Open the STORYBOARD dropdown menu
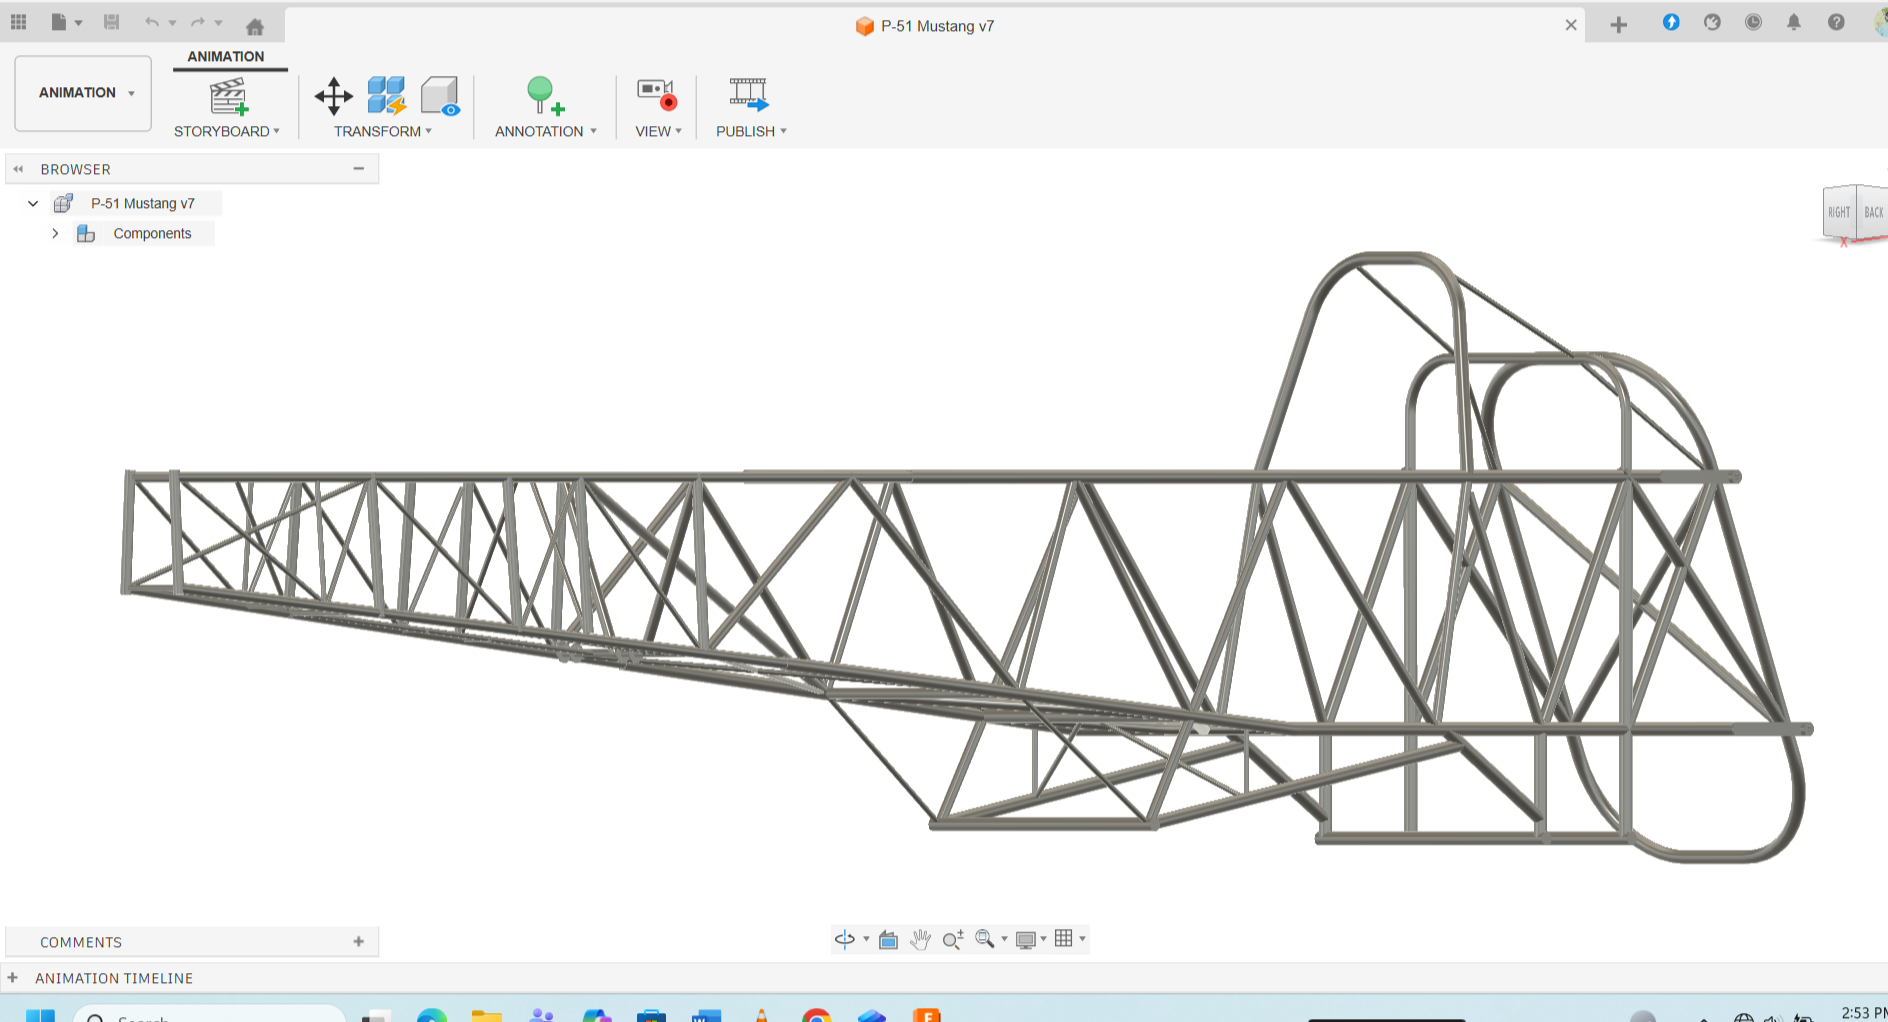This screenshot has width=1888, height=1022. (227, 131)
